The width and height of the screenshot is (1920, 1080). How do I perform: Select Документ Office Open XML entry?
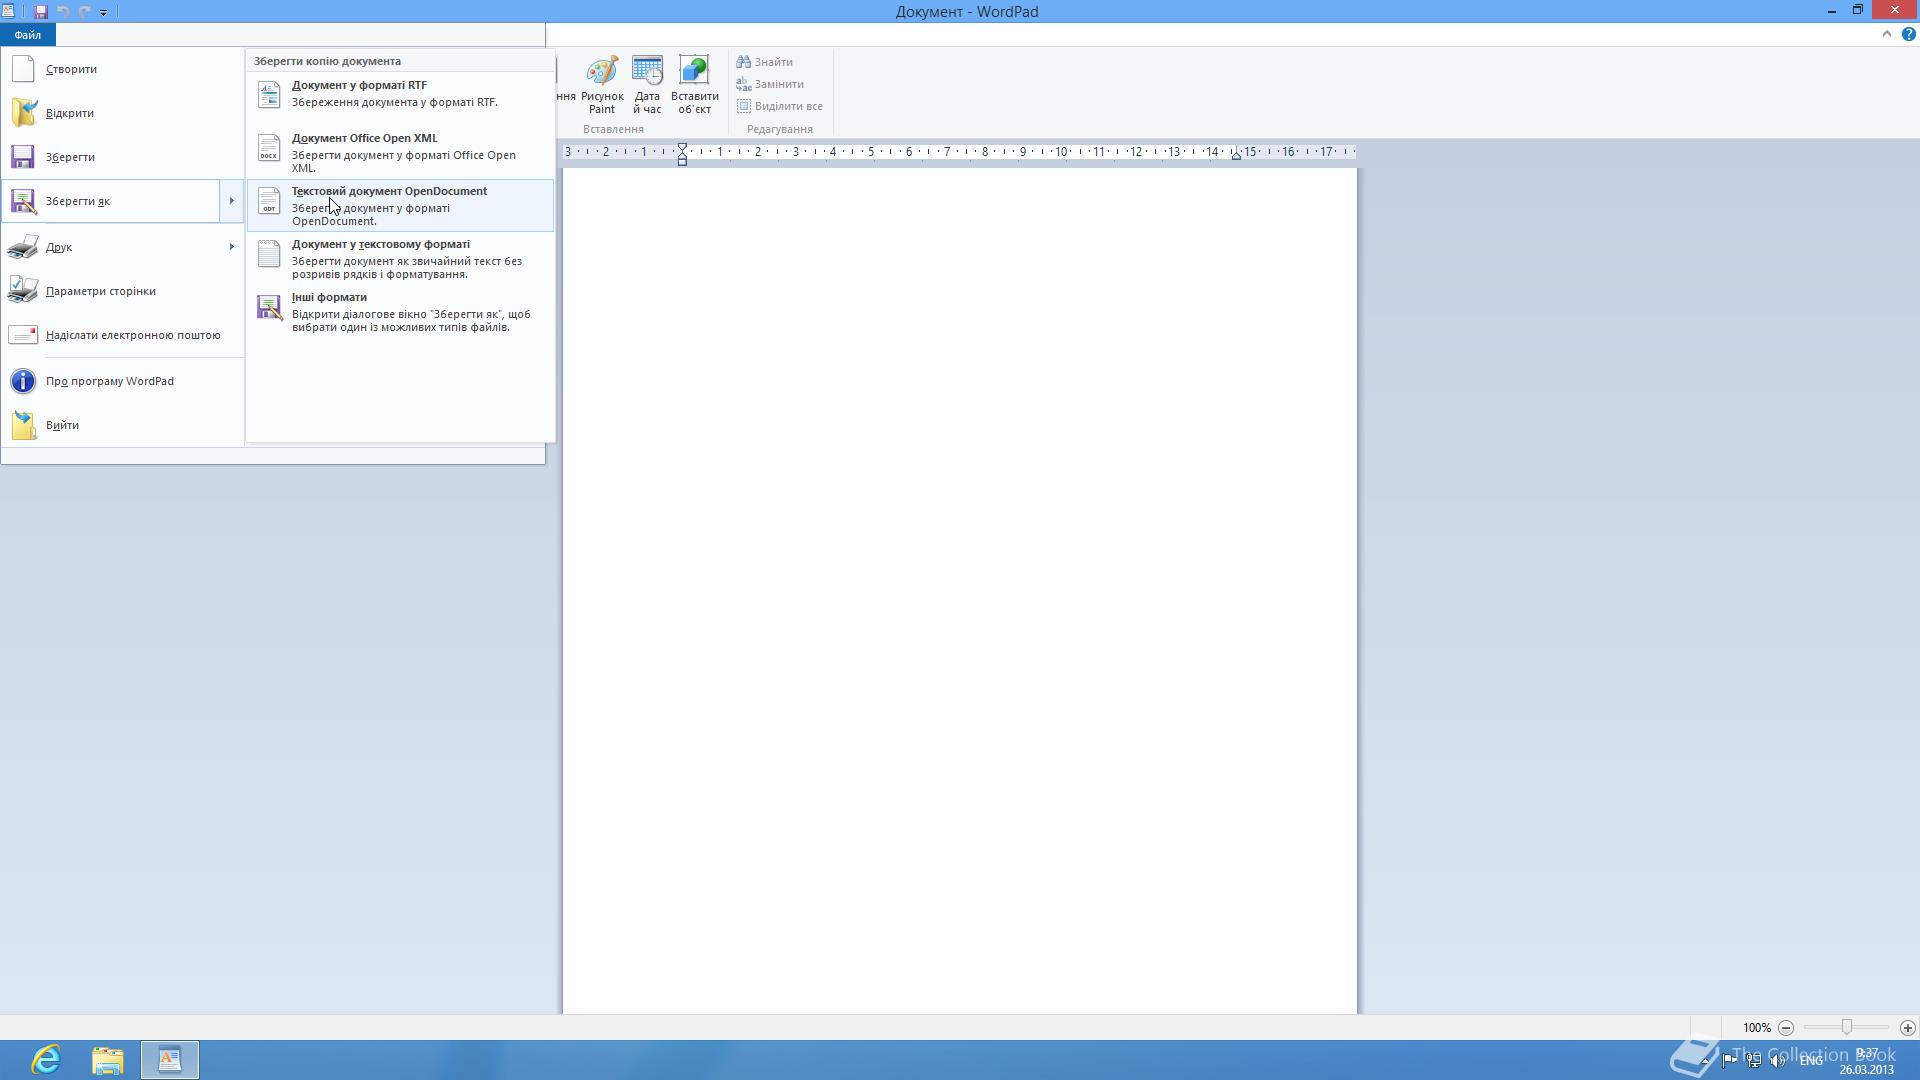tap(400, 154)
